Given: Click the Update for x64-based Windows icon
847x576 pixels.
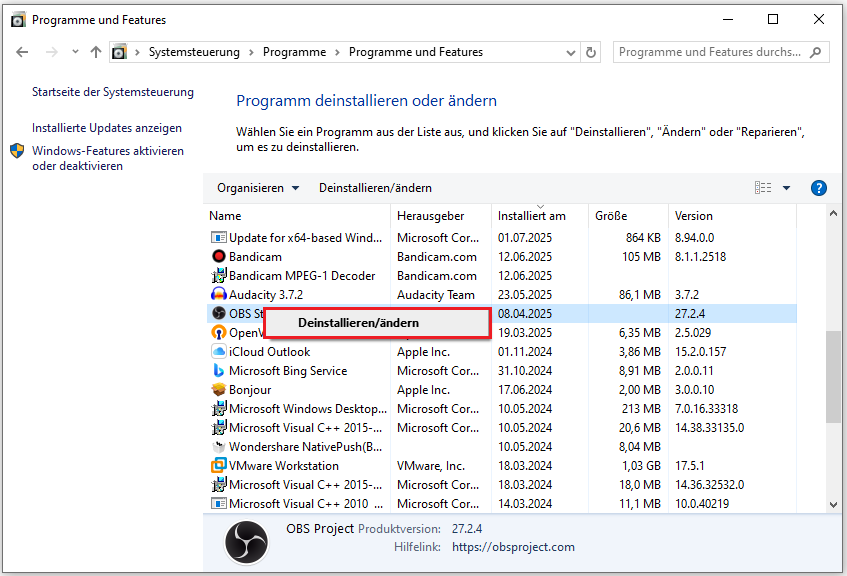Looking at the screenshot, I should [219, 238].
